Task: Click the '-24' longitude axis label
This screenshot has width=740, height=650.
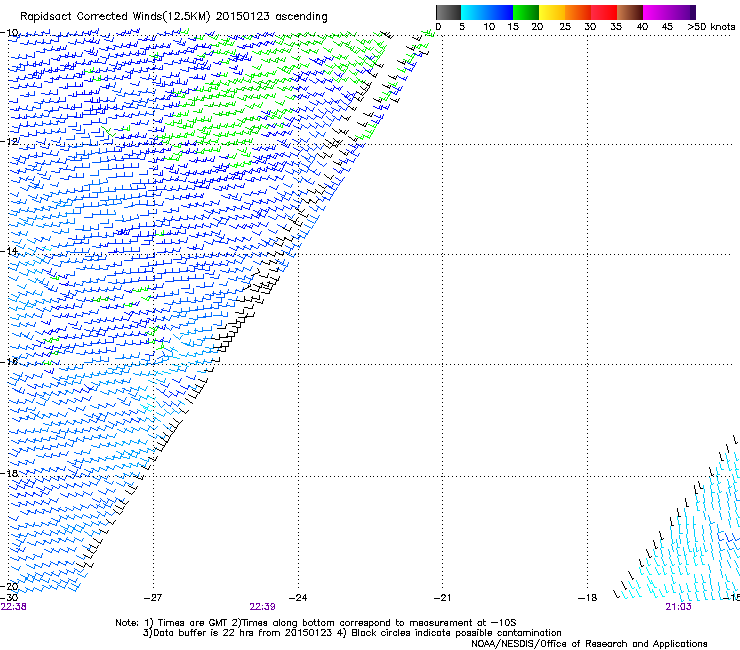Action: [298, 598]
